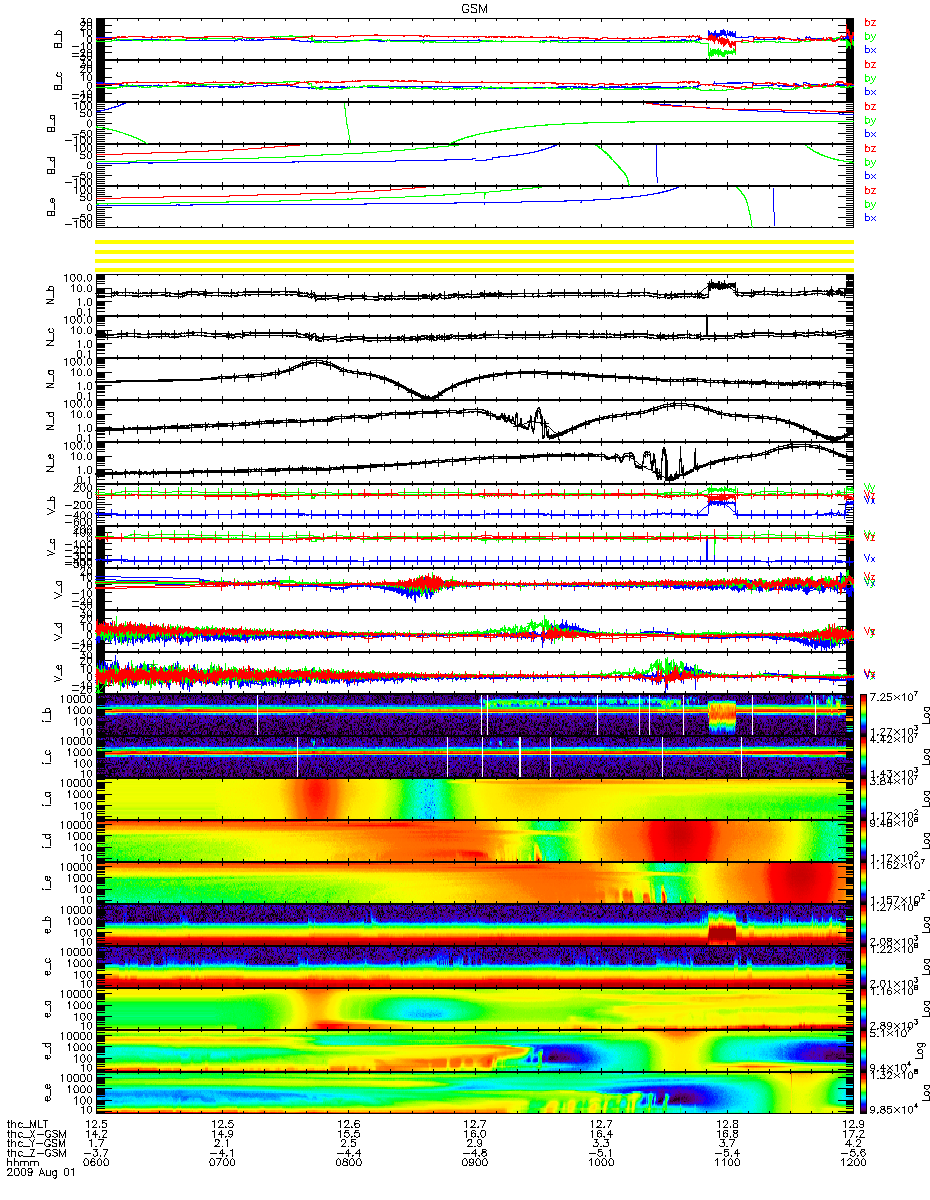Image resolution: width=930 pixels, height=1200 pixels.
Task: Click the by legend label of panel B_d
Action: (870, 162)
